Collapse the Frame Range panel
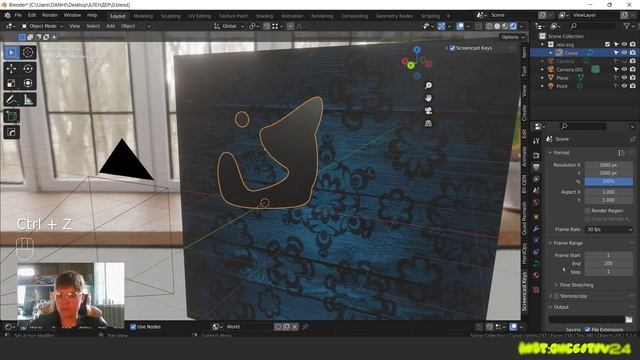 pyautogui.click(x=565, y=243)
